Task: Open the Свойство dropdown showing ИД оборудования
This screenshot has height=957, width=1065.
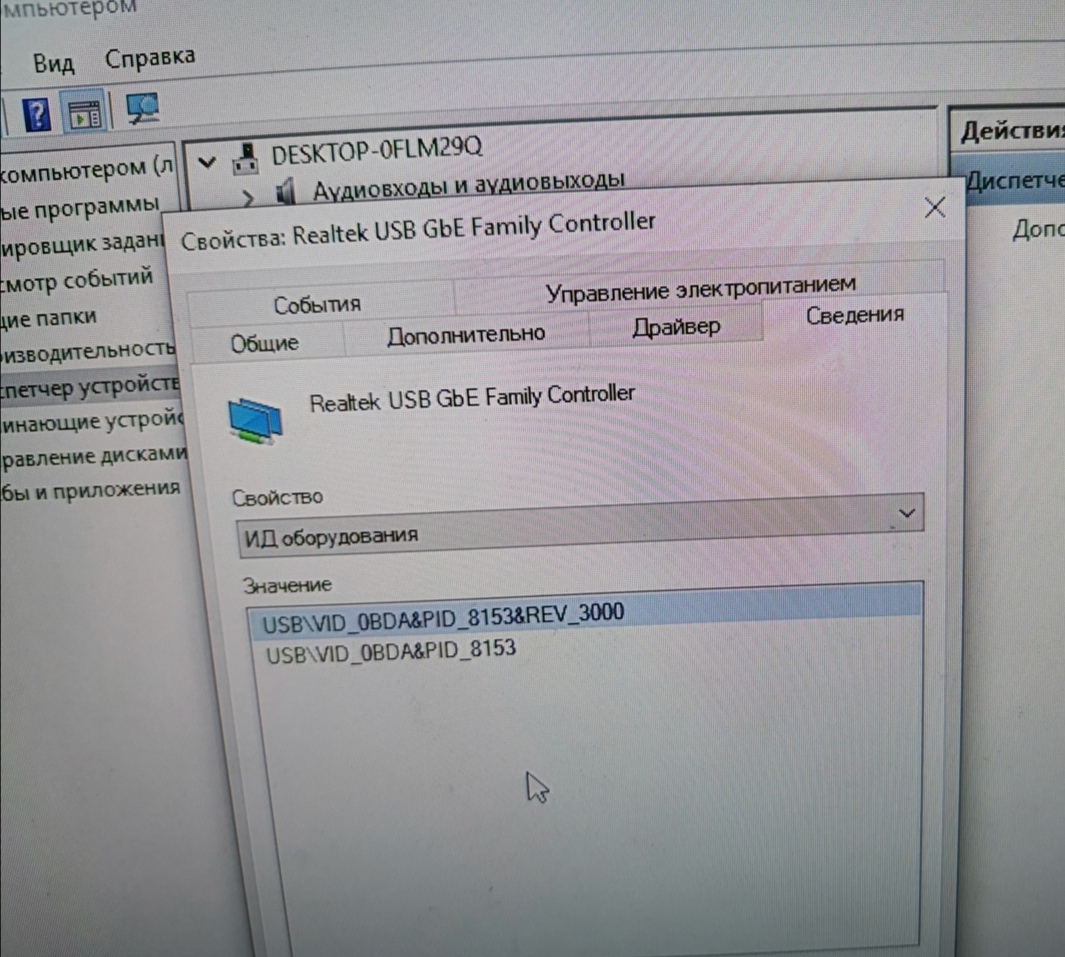Action: click(x=580, y=525)
